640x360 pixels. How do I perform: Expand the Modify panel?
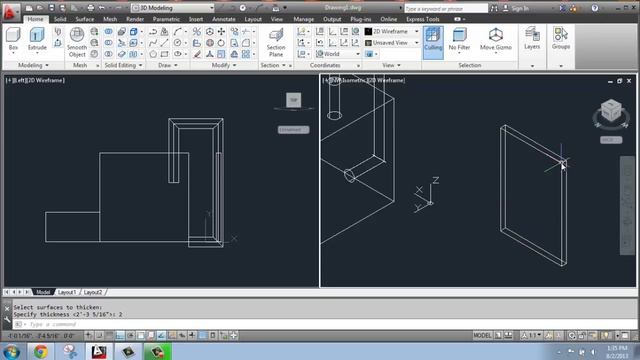[224, 65]
